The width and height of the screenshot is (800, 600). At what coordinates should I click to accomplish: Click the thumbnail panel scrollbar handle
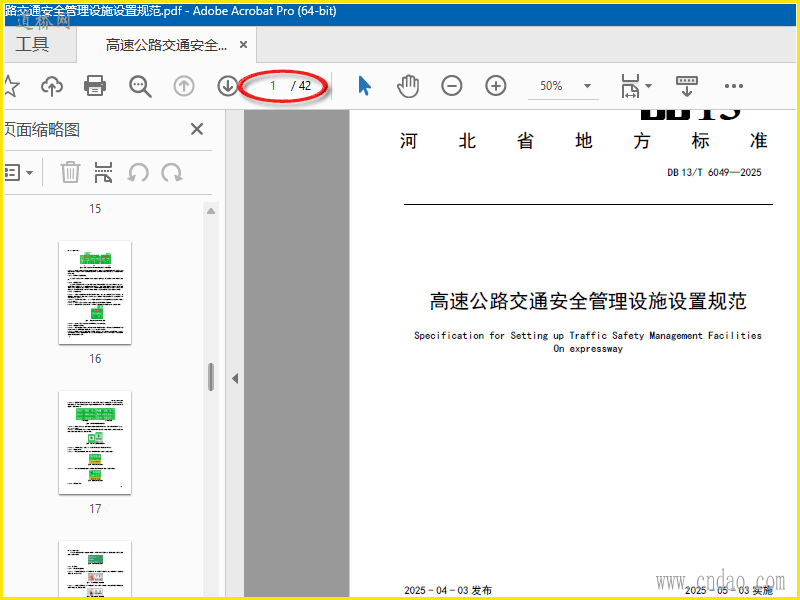(x=211, y=377)
